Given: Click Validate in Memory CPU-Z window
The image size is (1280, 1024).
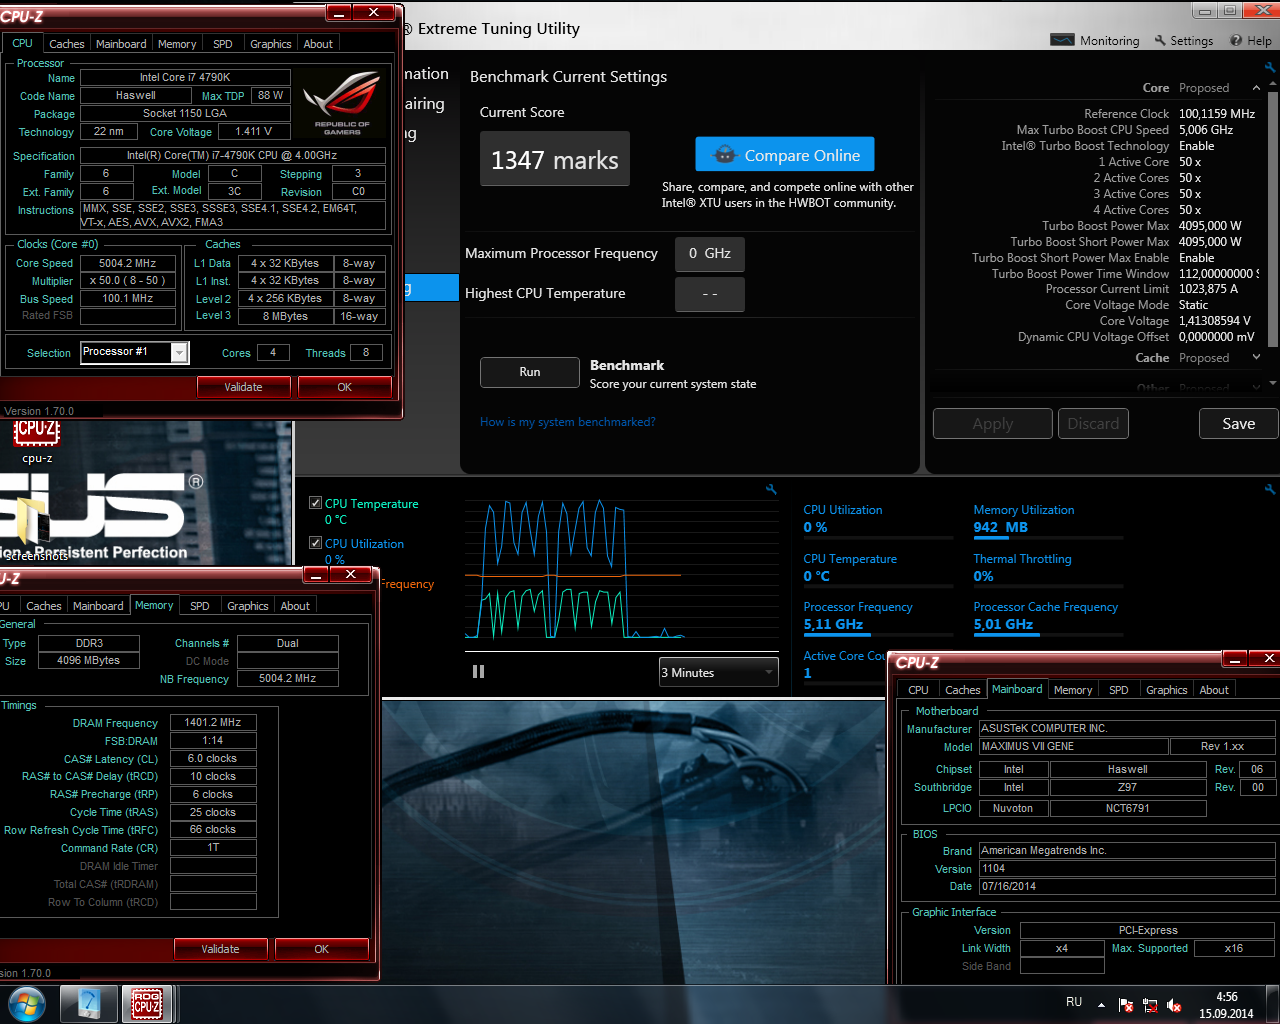Looking at the screenshot, I should coord(220,949).
